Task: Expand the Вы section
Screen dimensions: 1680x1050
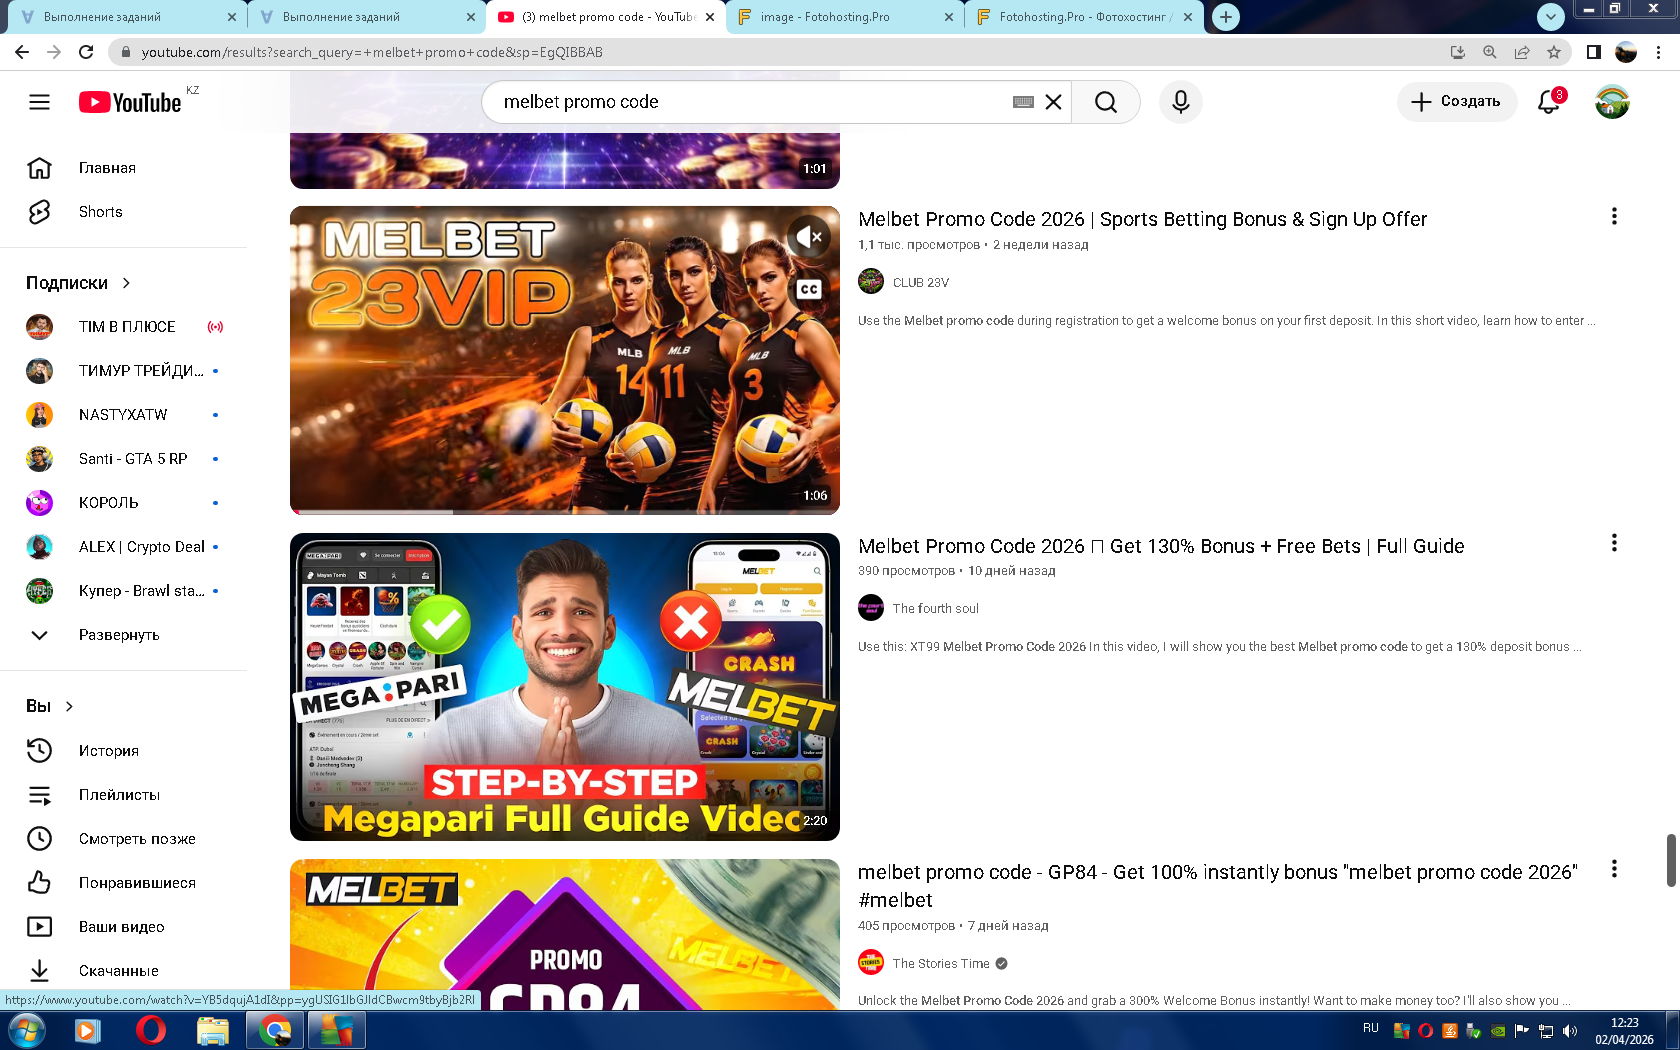Action: (x=50, y=706)
